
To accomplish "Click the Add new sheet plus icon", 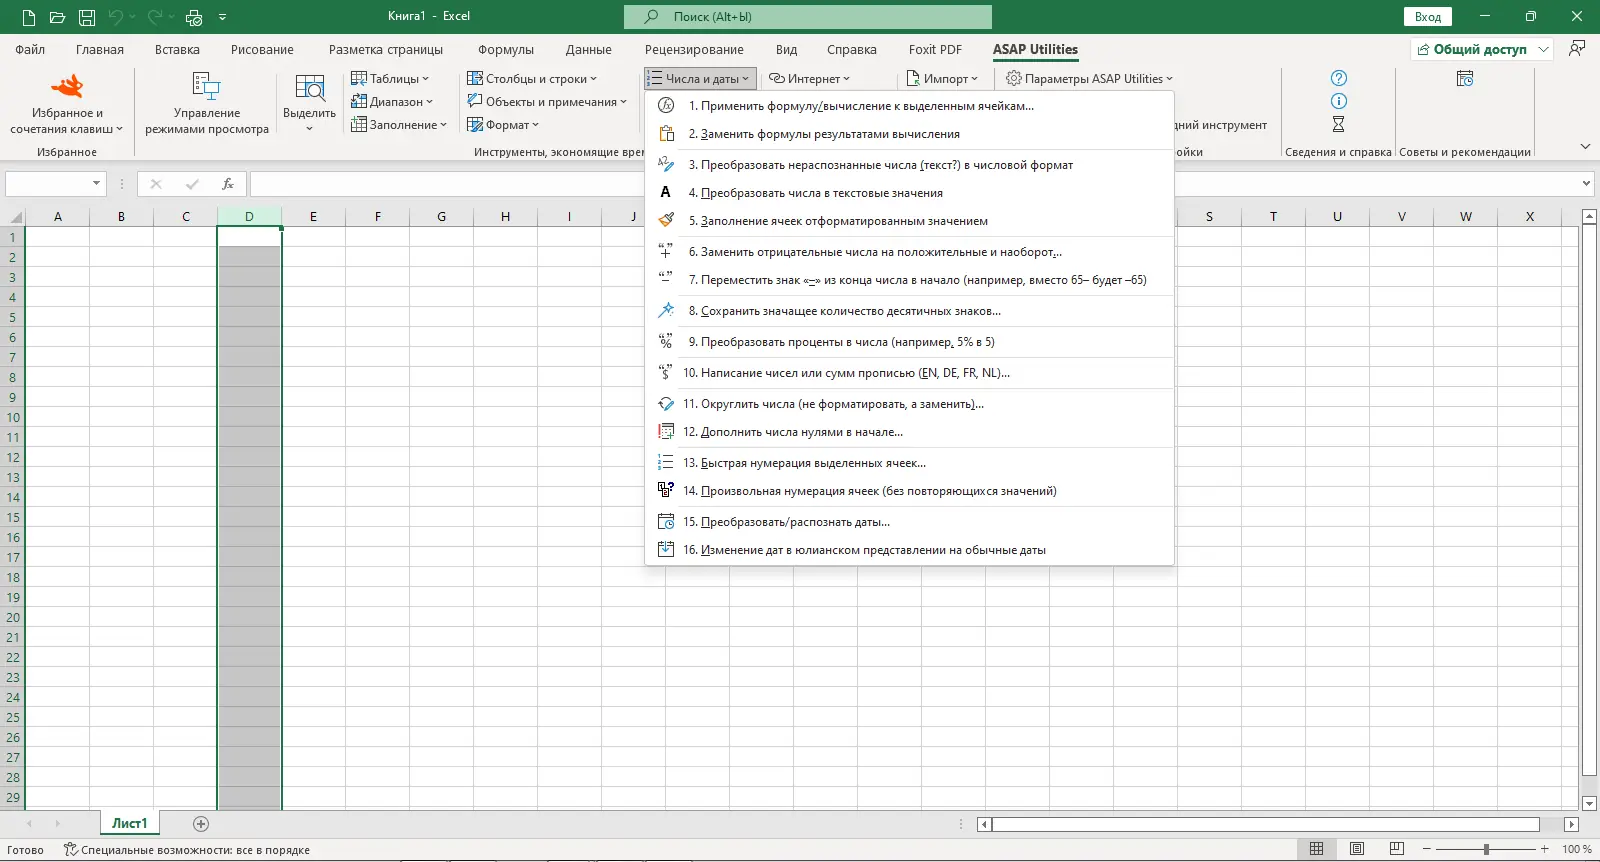I will pos(201,824).
